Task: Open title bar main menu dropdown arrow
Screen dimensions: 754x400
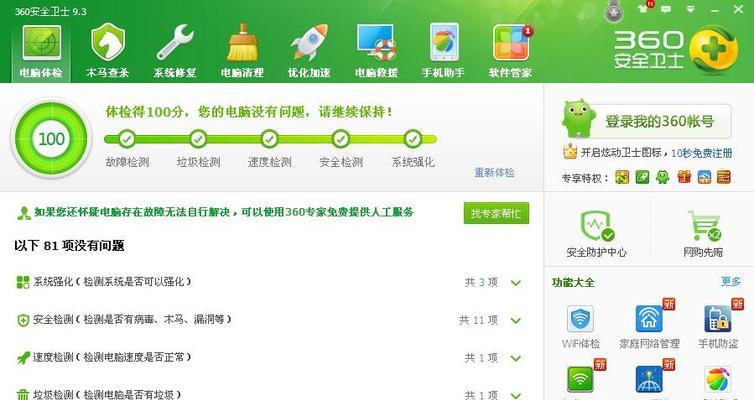Action: (x=691, y=9)
